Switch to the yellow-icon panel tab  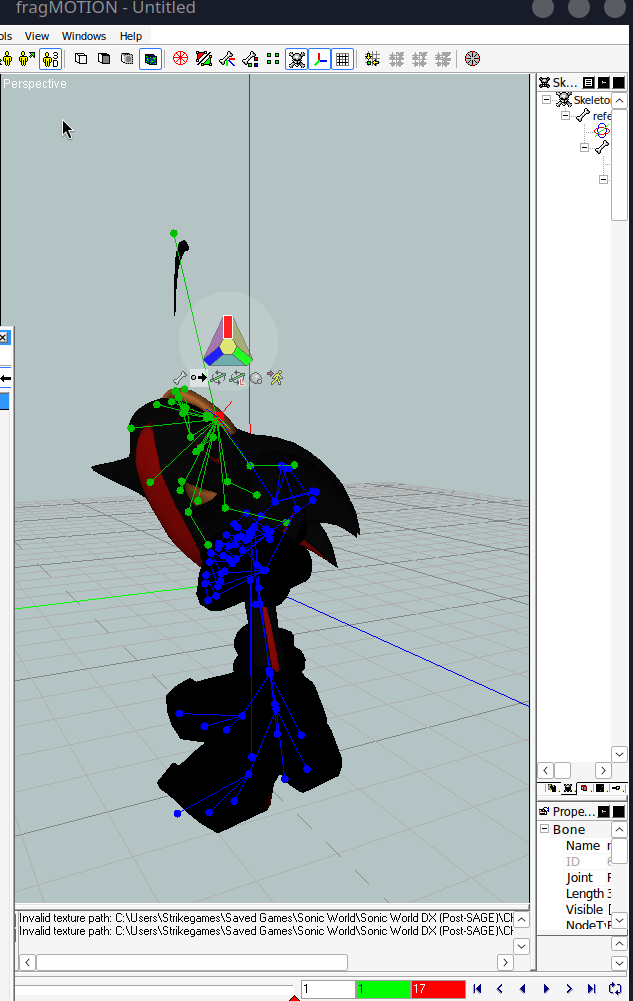click(x=551, y=788)
